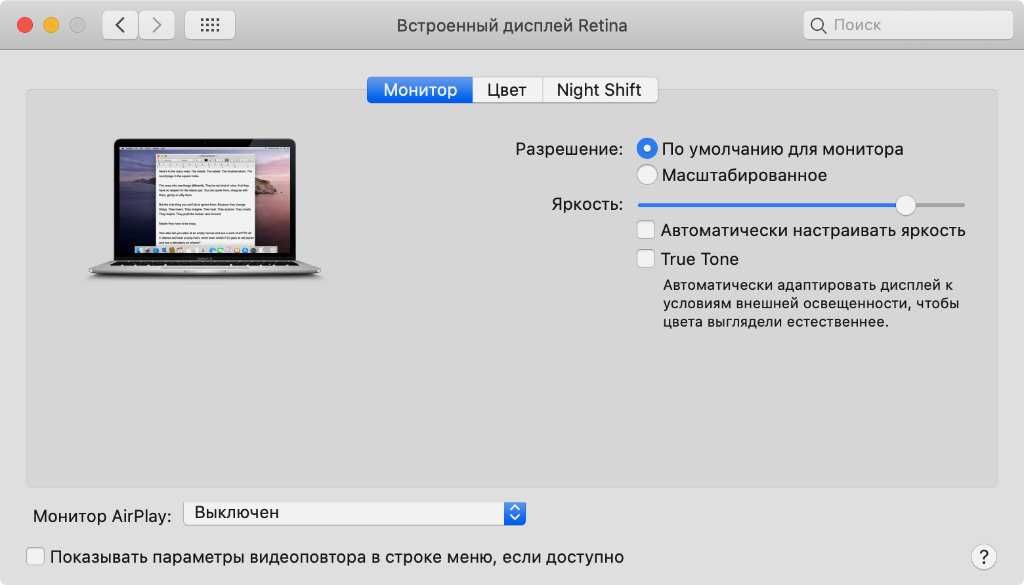Click the back navigation arrow

[120, 25]
